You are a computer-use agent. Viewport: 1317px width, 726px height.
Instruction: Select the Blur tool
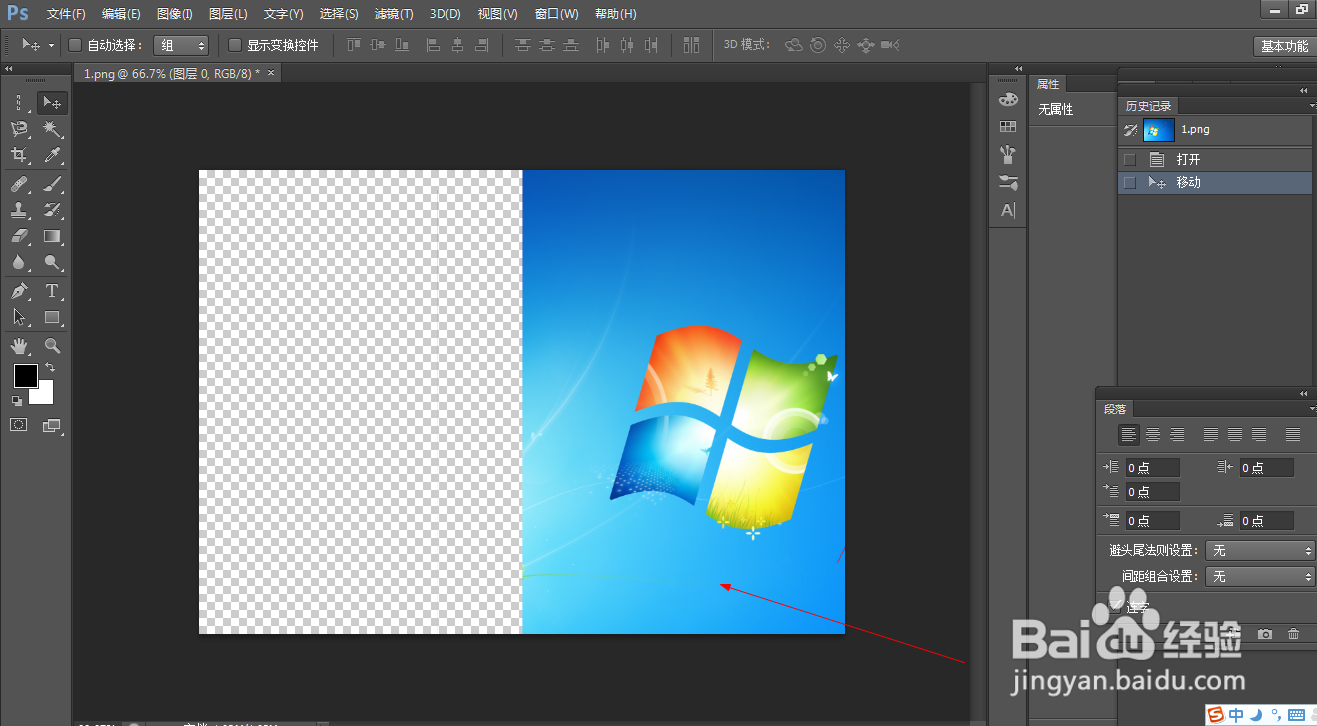(x=19, y=263)
